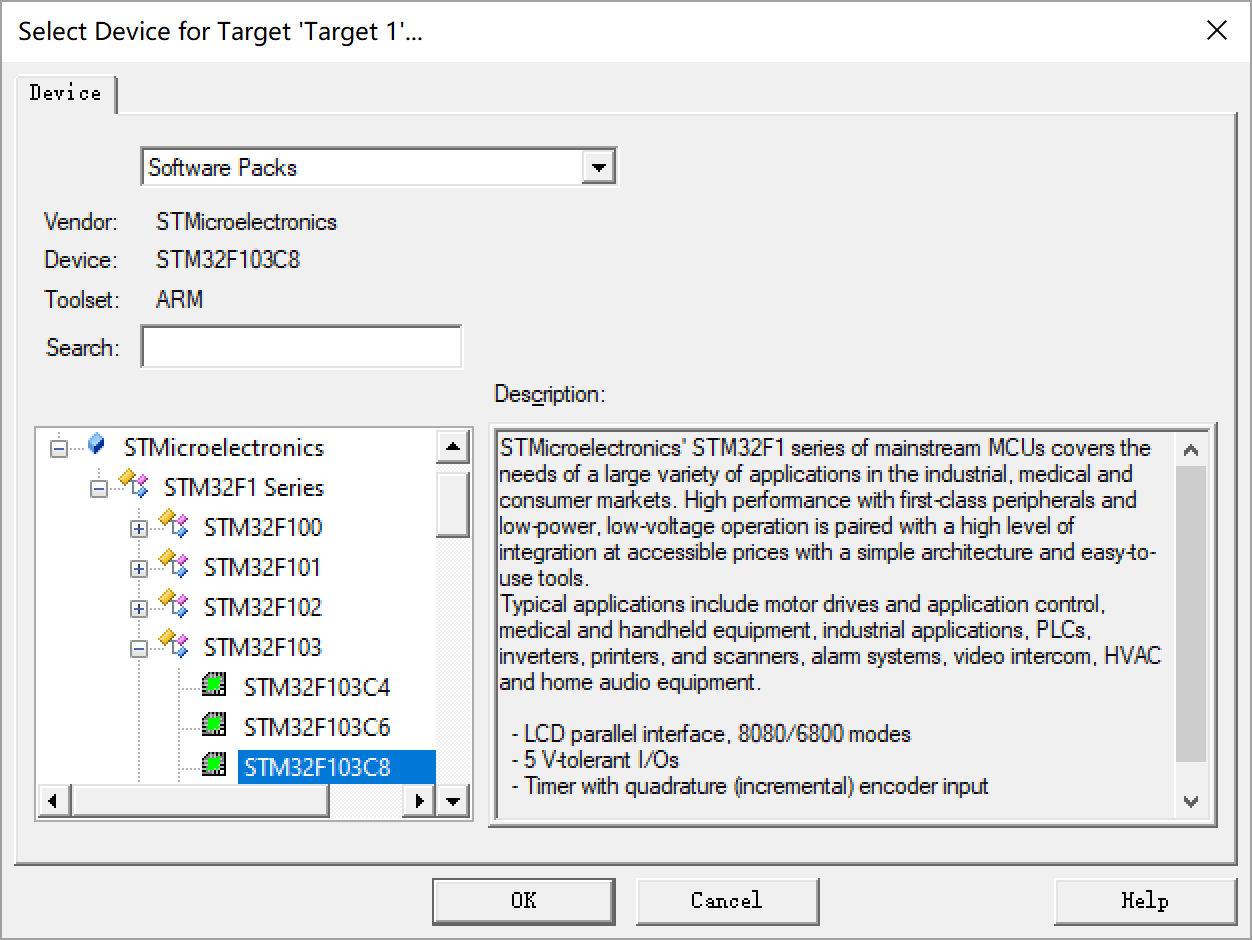Click device tree scroll right arrow
The image size is (1252, 940).
(x=420, y=800)
